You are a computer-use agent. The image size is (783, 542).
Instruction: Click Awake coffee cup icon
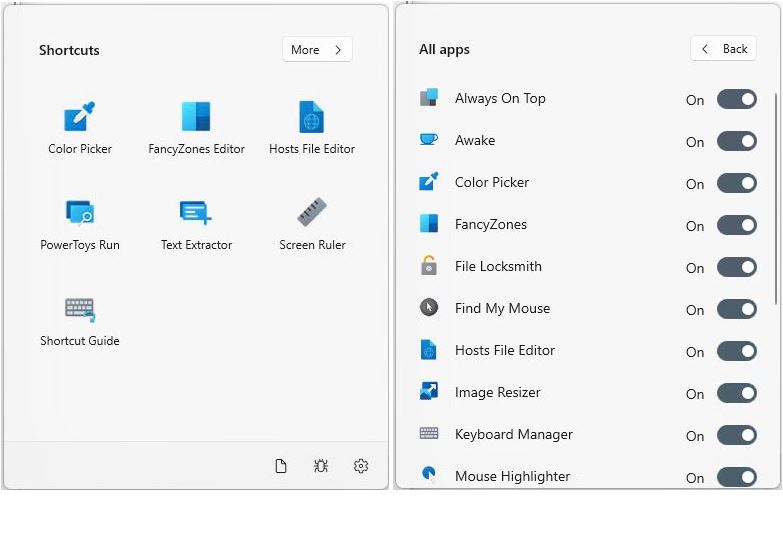428,139
